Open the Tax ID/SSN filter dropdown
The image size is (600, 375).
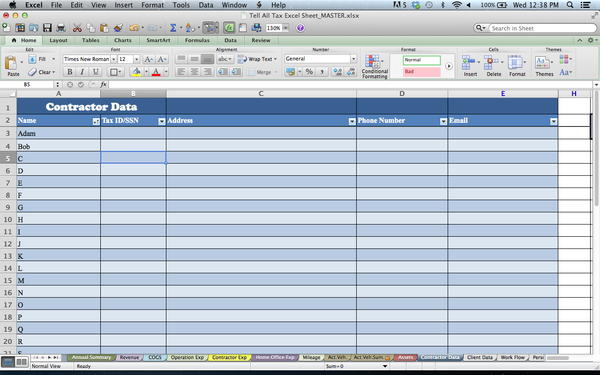161,121
